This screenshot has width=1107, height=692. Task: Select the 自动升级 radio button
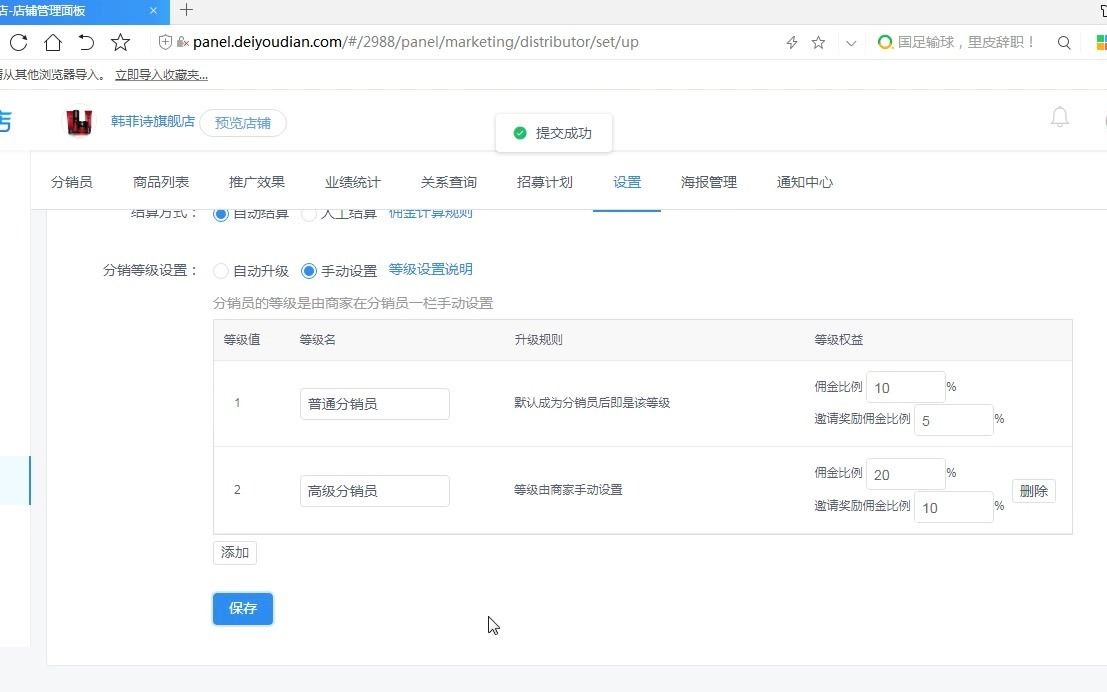pyautogui.click(x=220, y=270)
